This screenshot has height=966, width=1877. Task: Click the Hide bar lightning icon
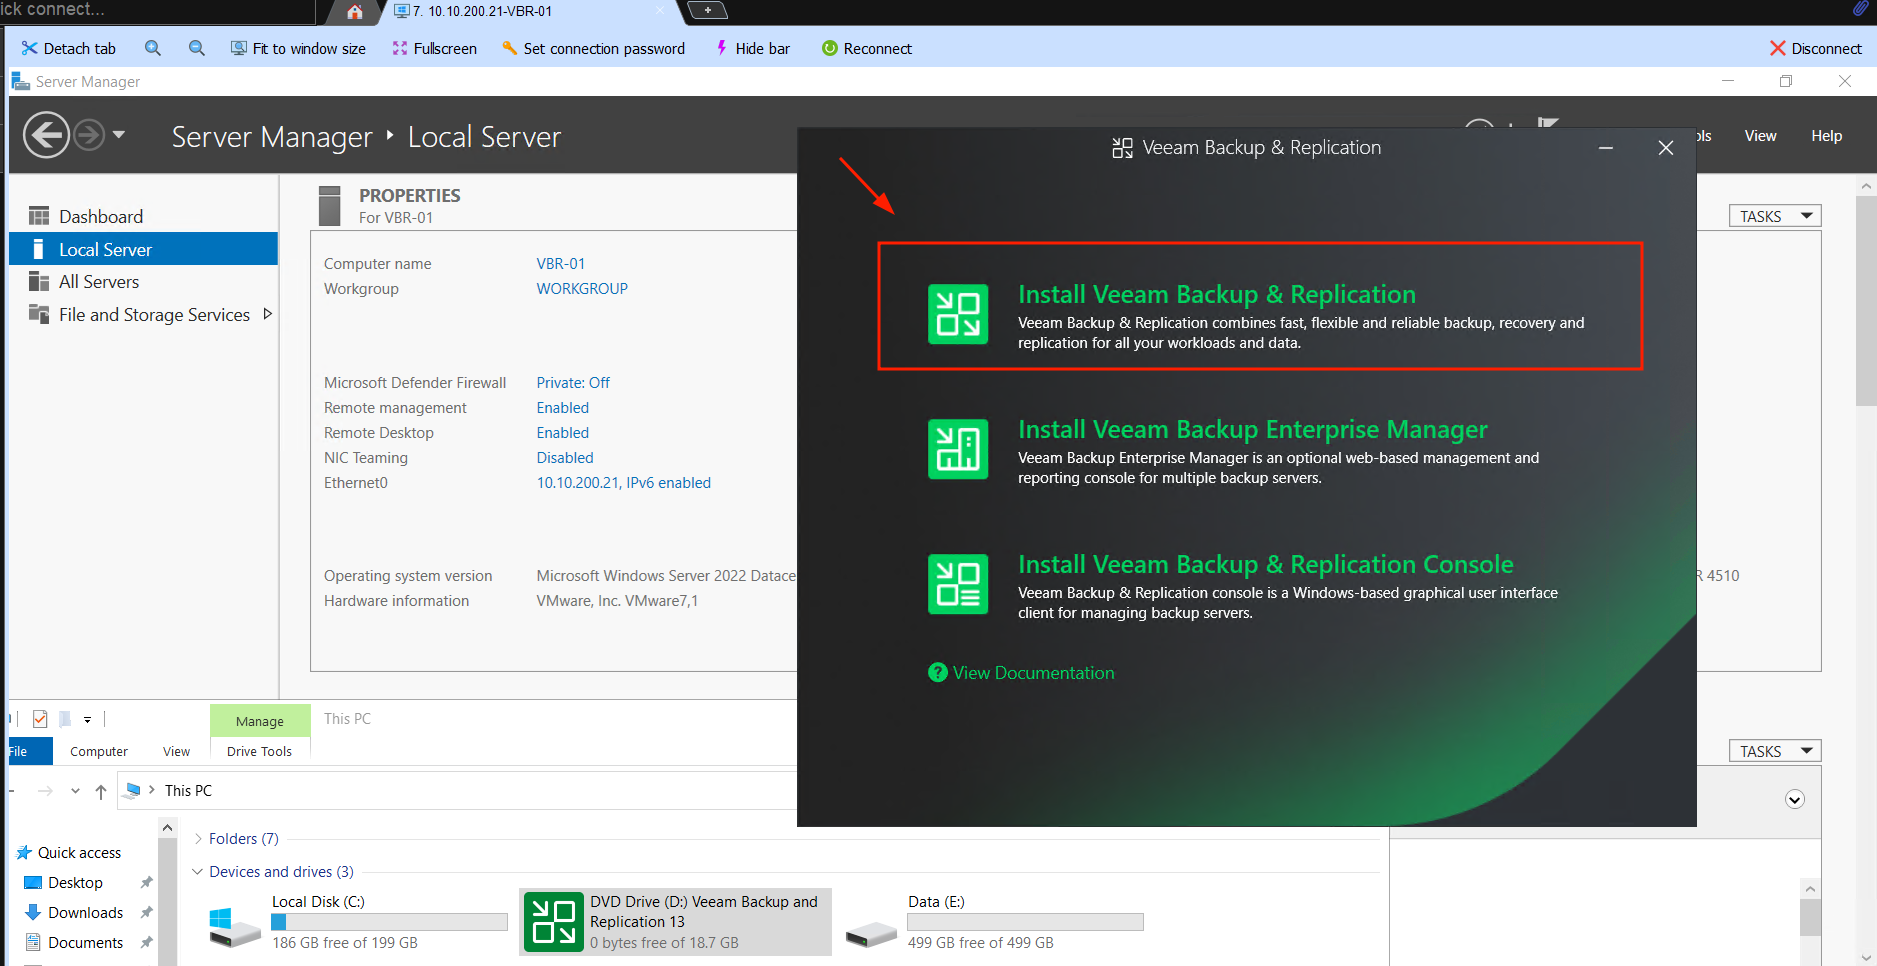click(722, 48)
